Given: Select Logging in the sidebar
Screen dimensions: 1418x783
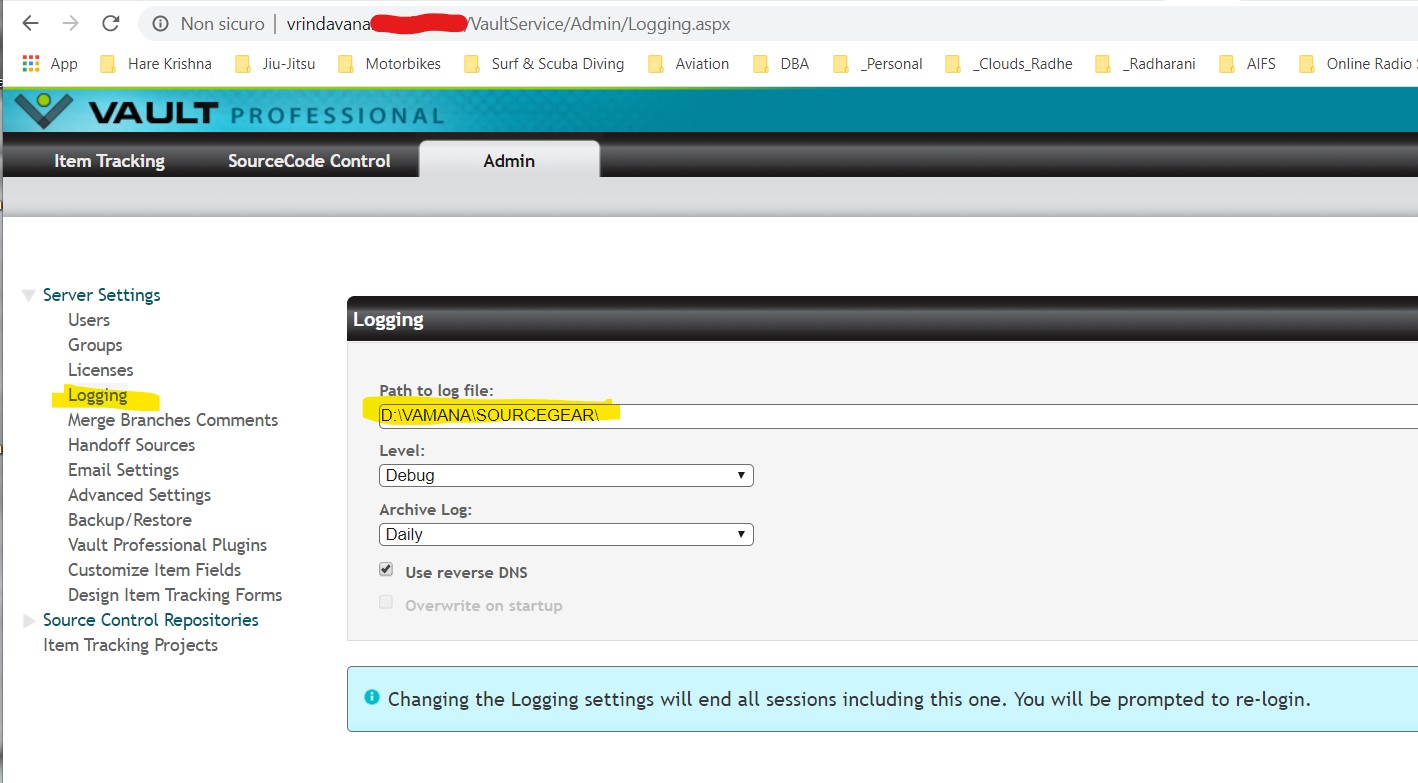Looking at the screenshot, I should [97, 395].
